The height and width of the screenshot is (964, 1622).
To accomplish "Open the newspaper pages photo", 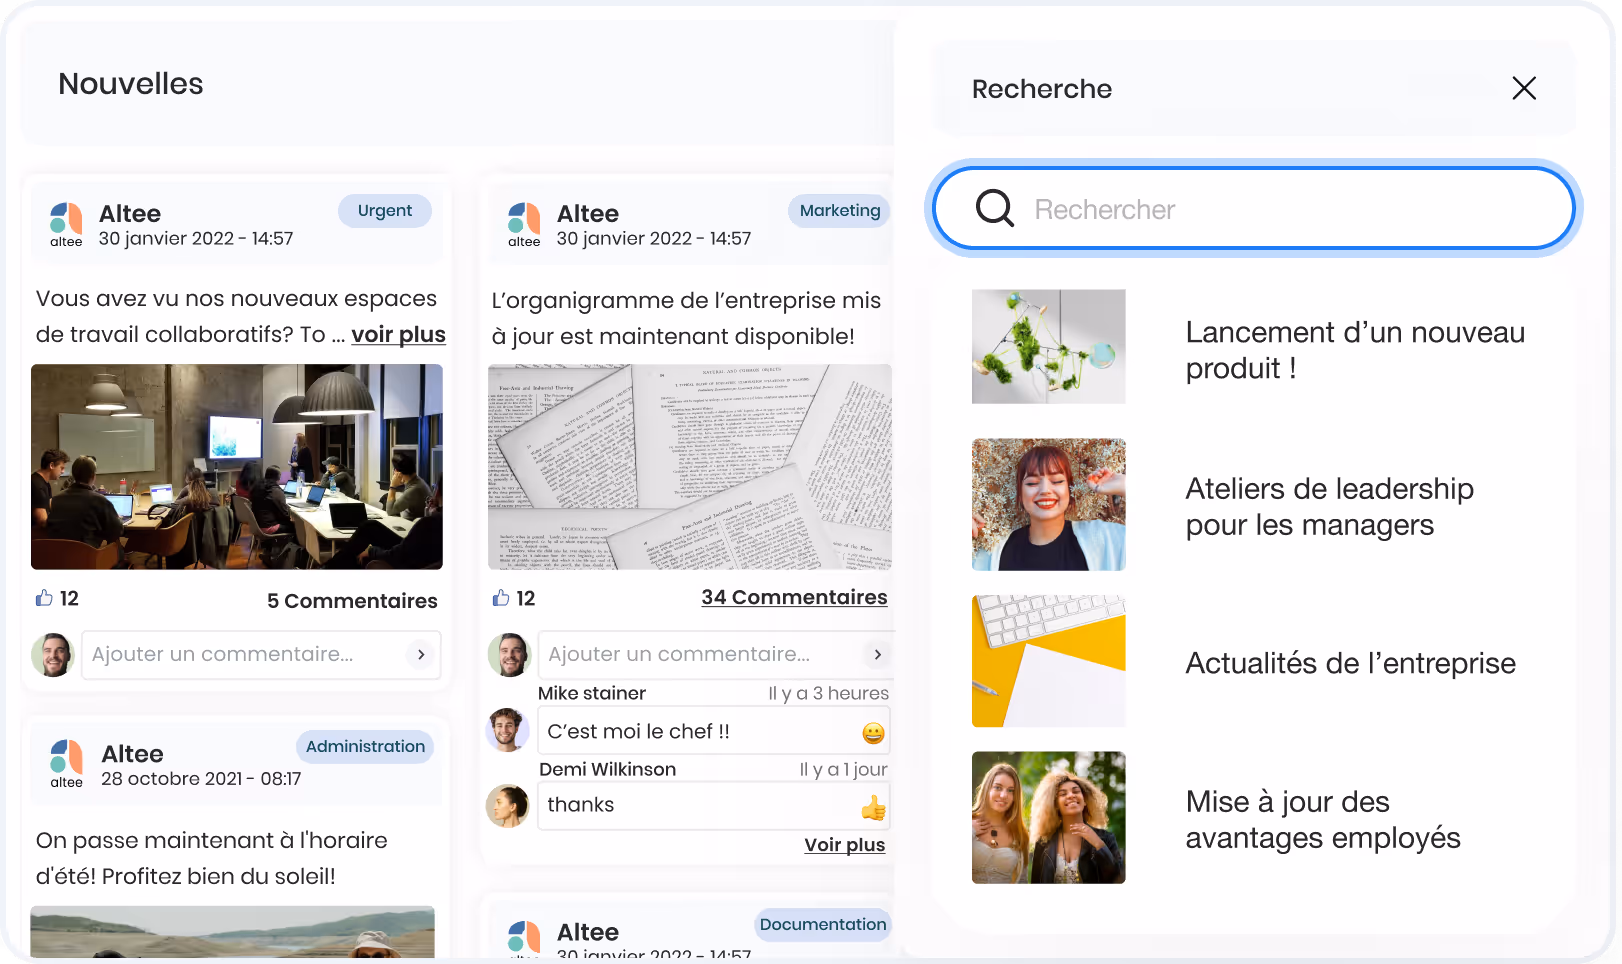I will click(x=690, y=467).
